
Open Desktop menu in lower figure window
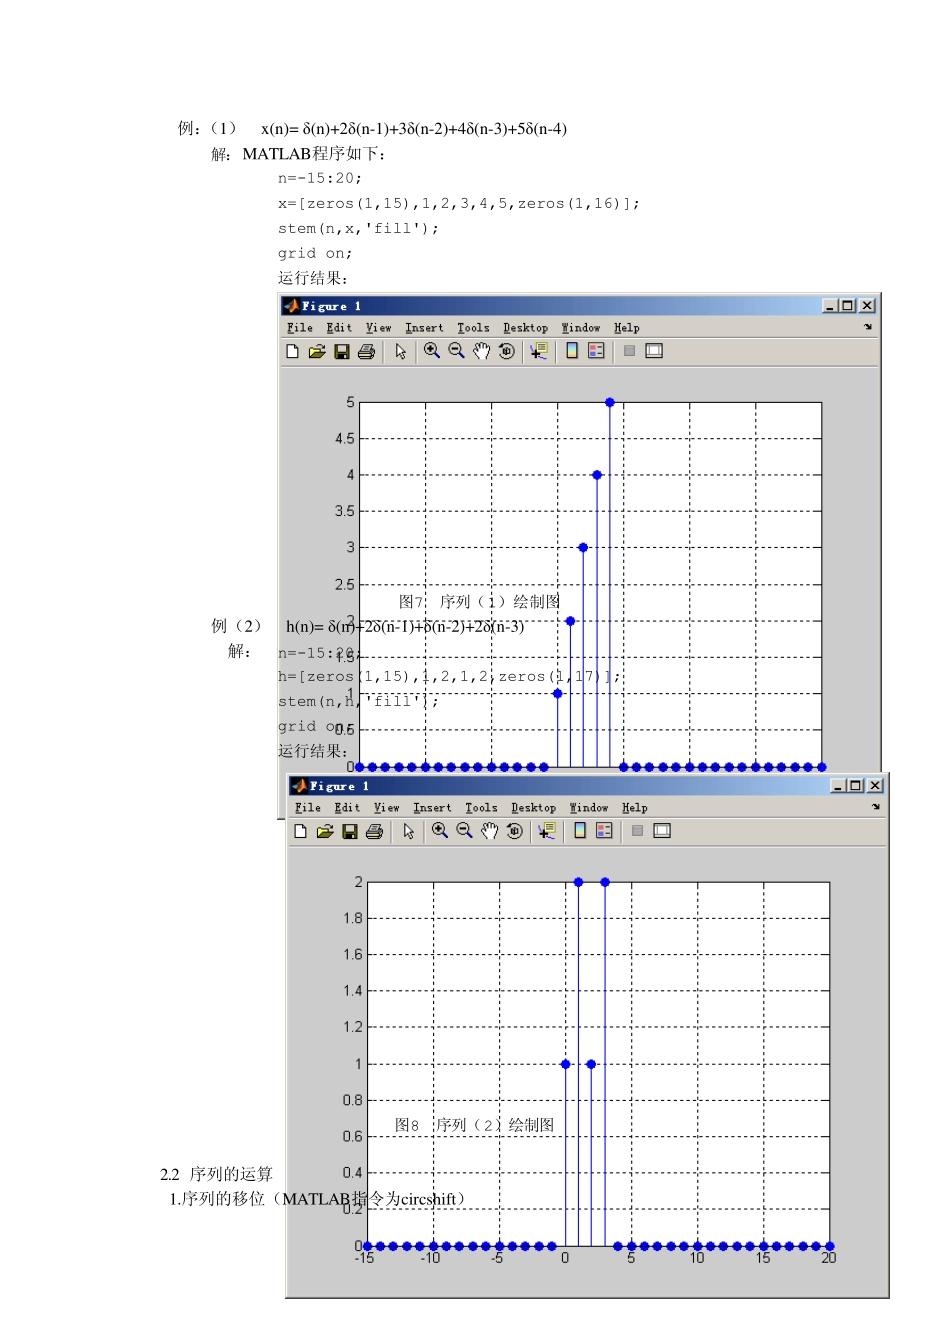[534, 808]
